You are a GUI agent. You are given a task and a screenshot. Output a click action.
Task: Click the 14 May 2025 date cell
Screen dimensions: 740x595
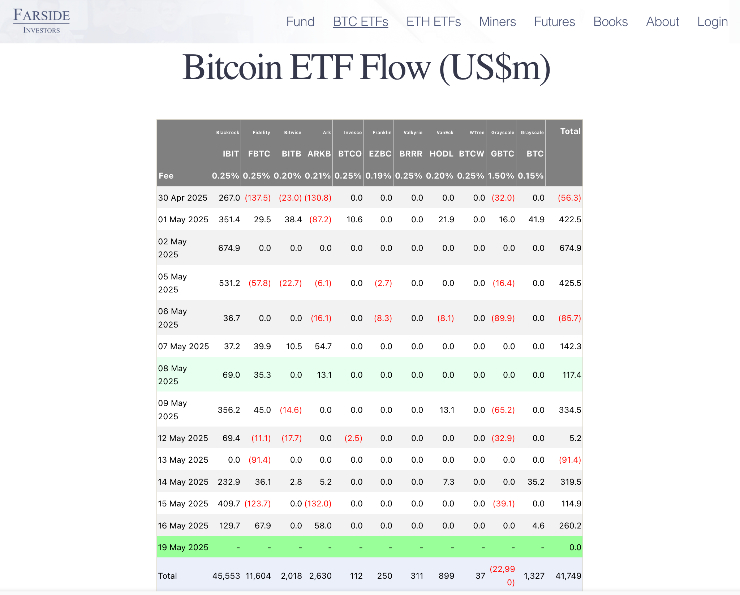pyautogui.click(x=182, y=481)
